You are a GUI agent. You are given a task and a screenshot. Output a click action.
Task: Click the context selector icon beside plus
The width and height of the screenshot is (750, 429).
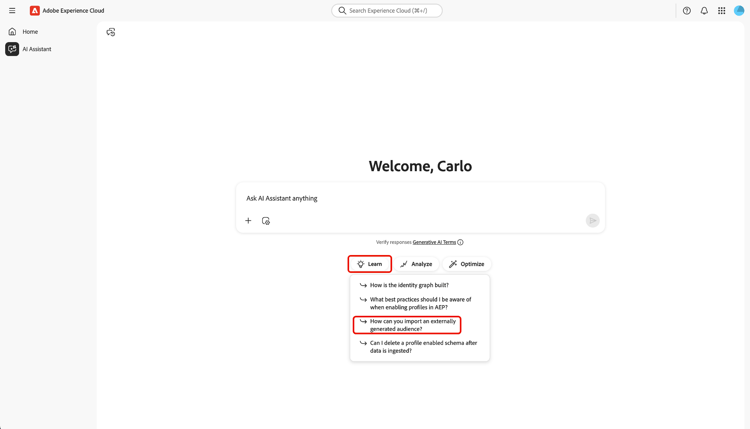(266, 220)
